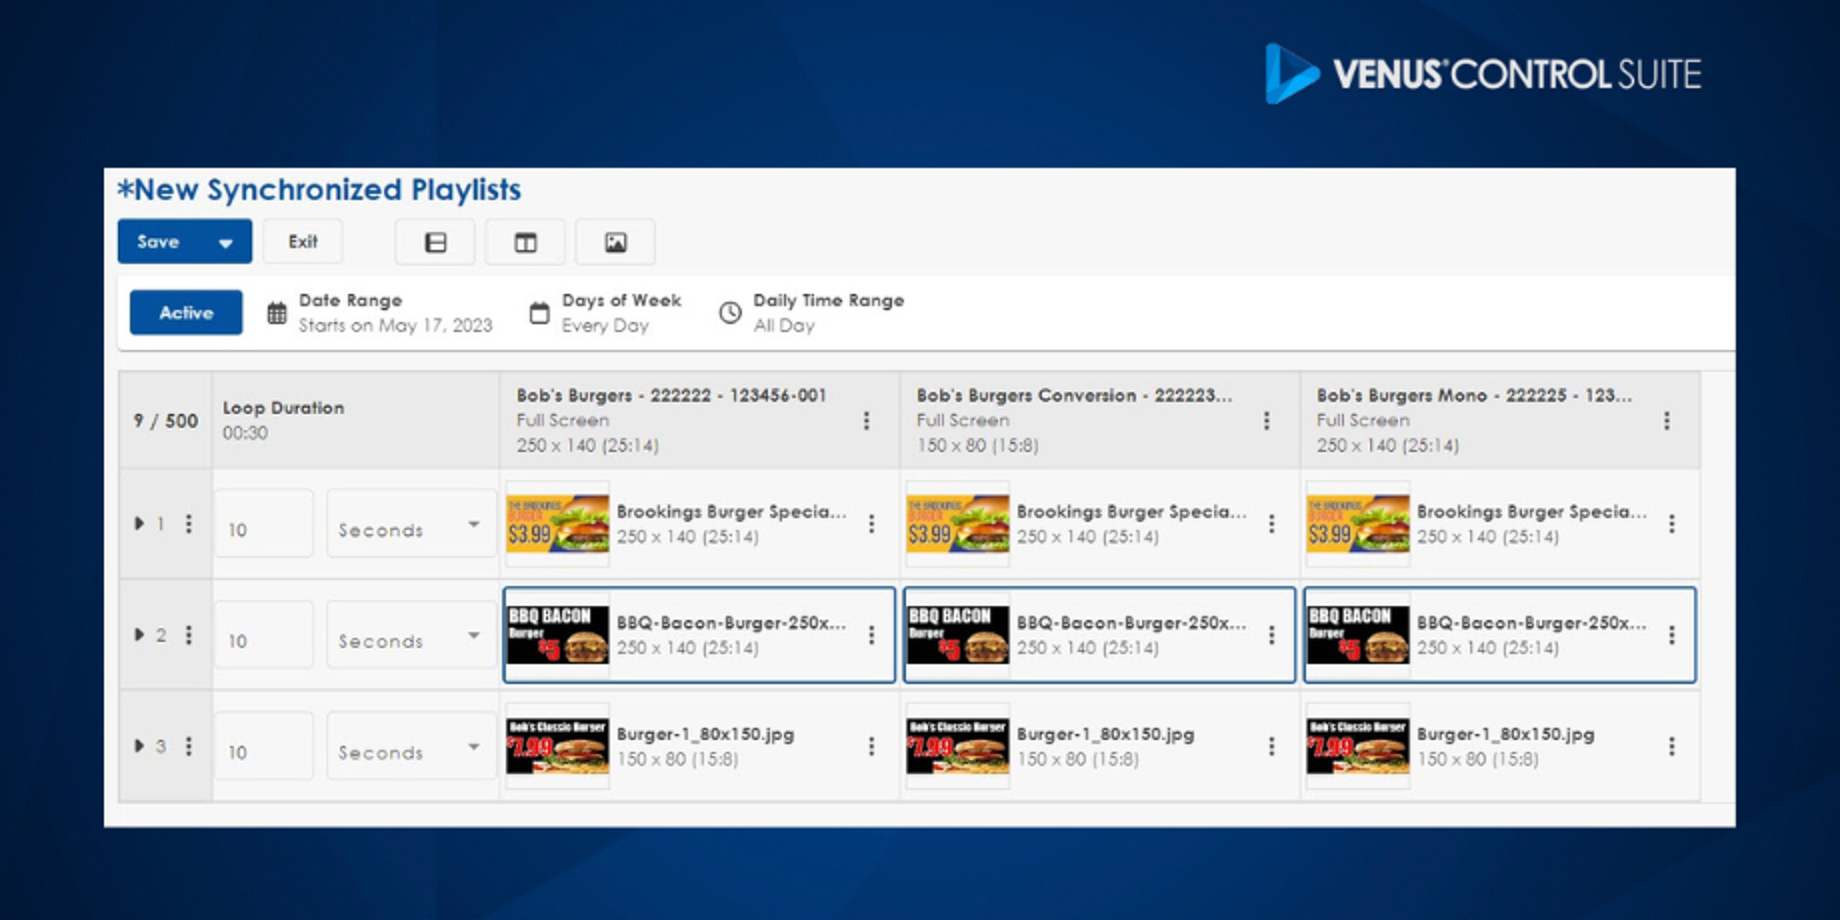Viewport: 1840px width, 920px height.
Task: Open the Date Range calendar icon
Action: point(277,314)
